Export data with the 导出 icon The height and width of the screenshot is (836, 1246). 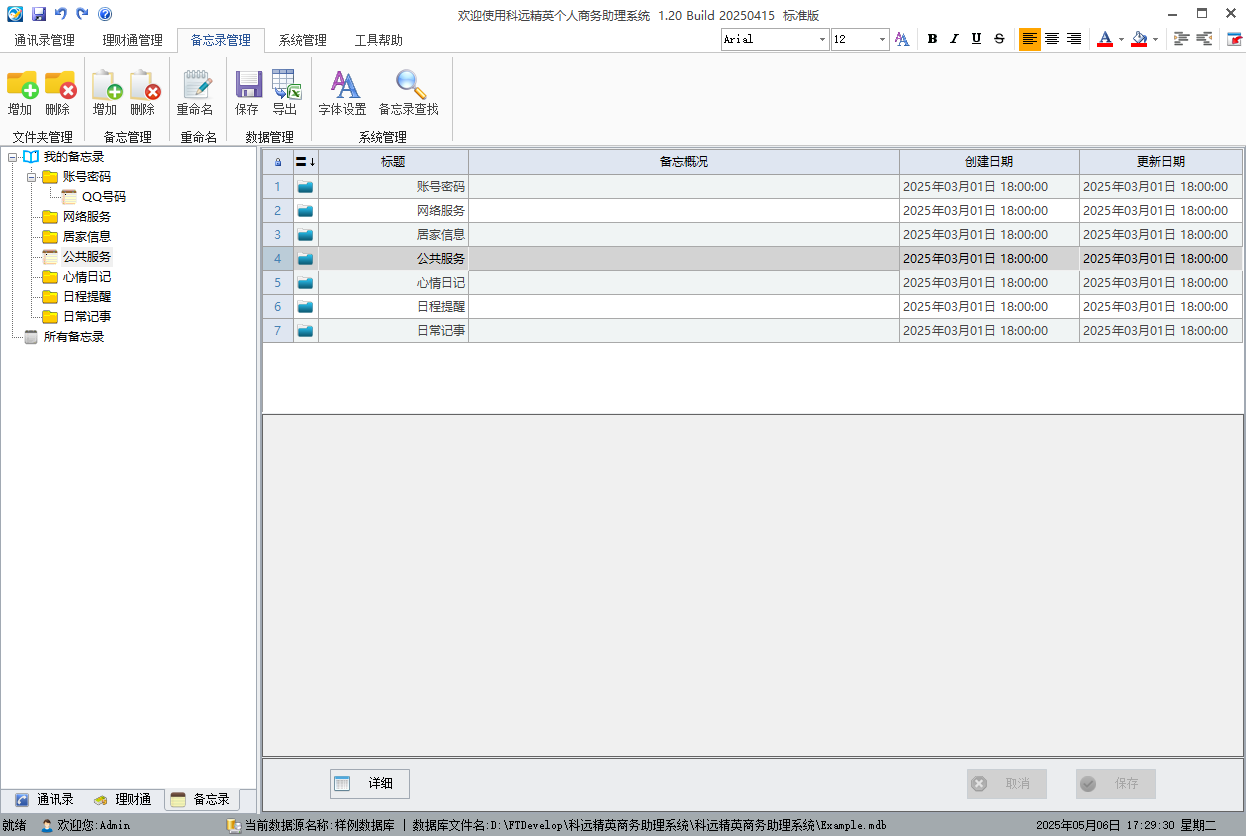285,86
